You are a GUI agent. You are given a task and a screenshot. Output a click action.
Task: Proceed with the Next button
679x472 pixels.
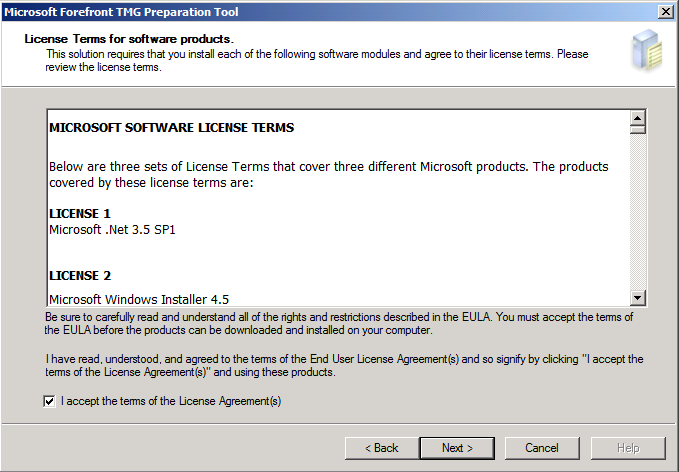point(457,447)
